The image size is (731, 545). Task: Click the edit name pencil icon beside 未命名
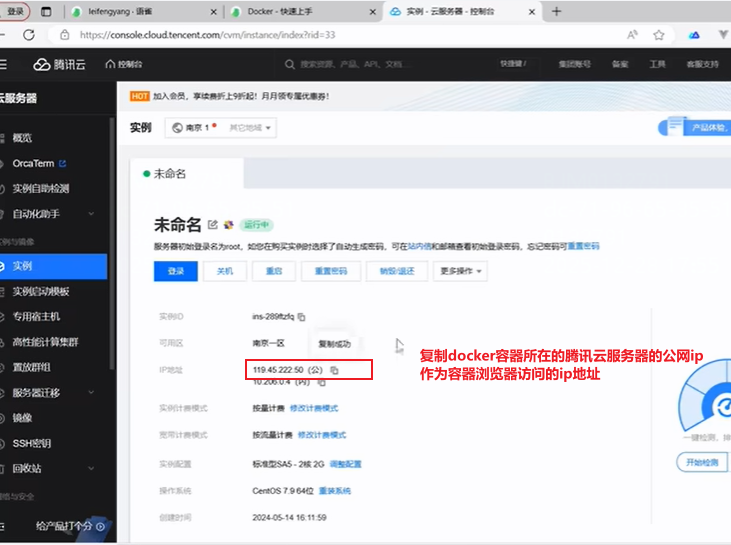click(213, 225)
